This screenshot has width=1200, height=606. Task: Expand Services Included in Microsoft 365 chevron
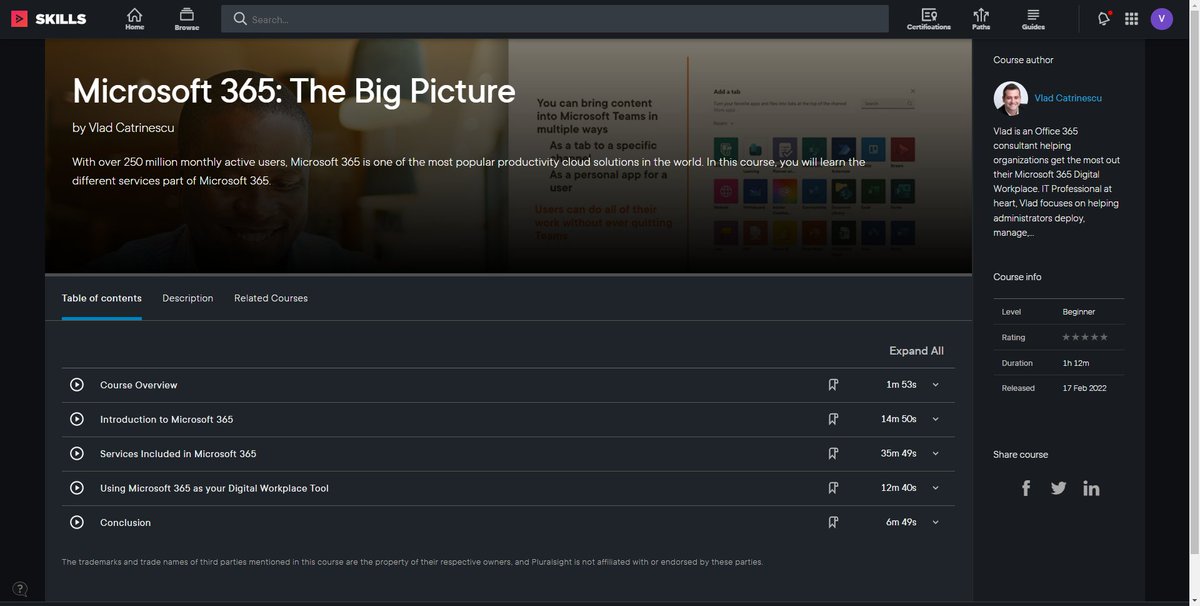(x=936, y=453)
